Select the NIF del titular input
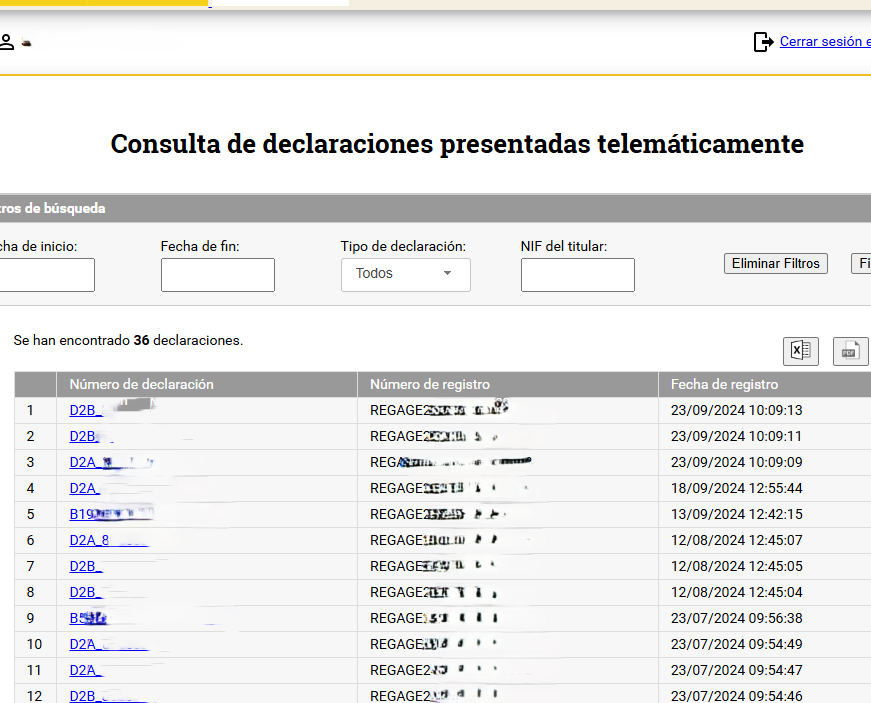This screenshot has height=703, width=871. click(577, 275)
